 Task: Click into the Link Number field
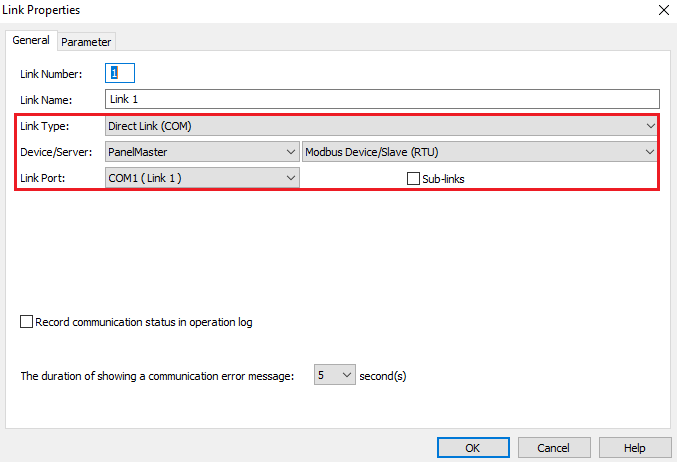point(120,73)
